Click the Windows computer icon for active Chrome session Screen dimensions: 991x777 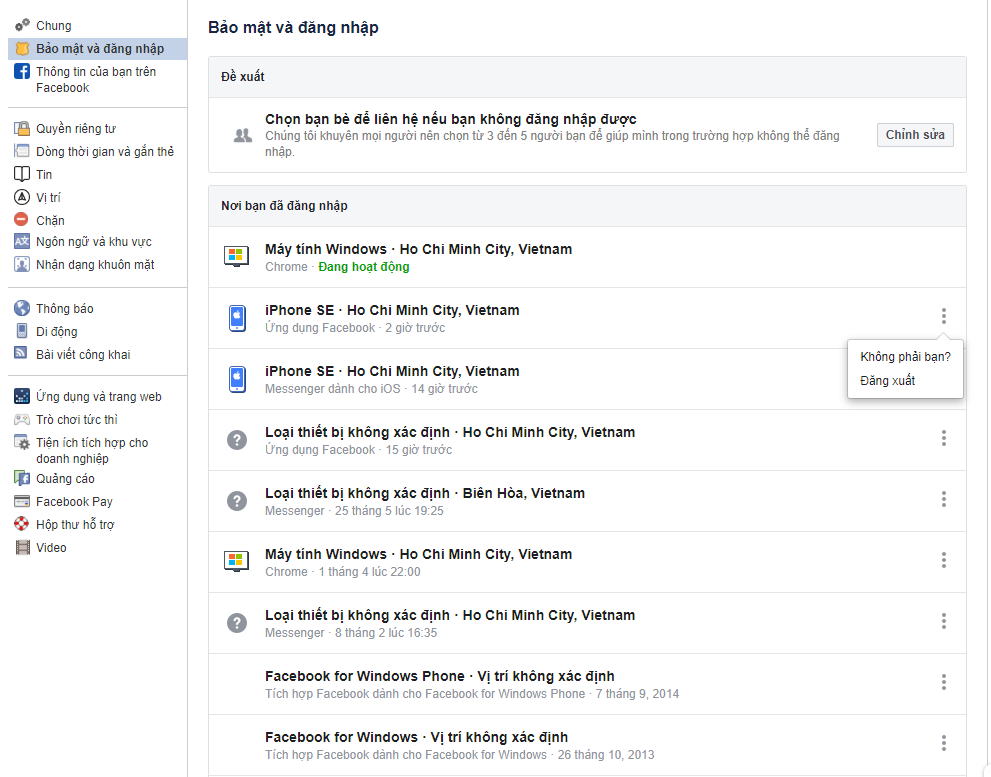236,257
